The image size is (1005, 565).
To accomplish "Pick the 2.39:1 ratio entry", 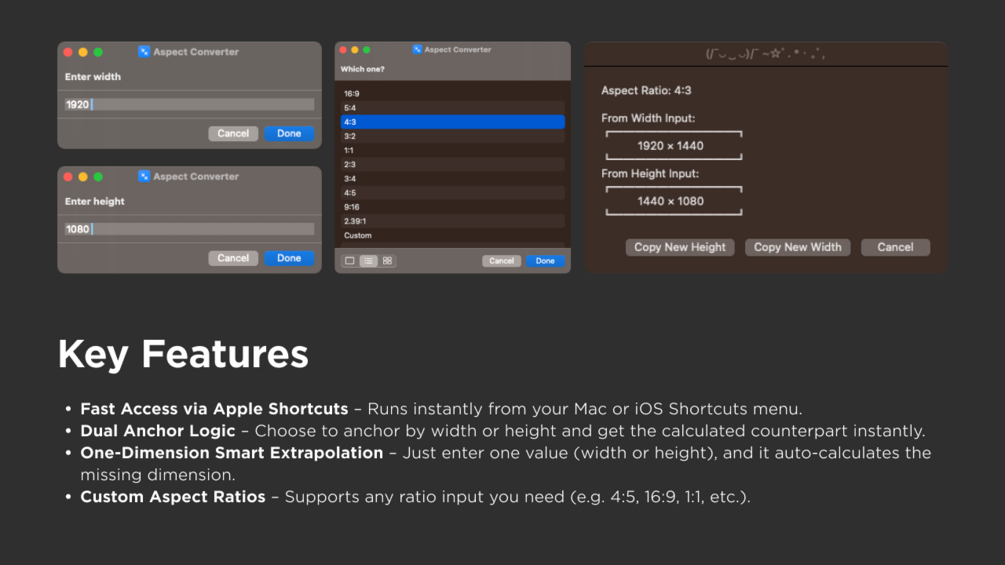I will point(452,221).
